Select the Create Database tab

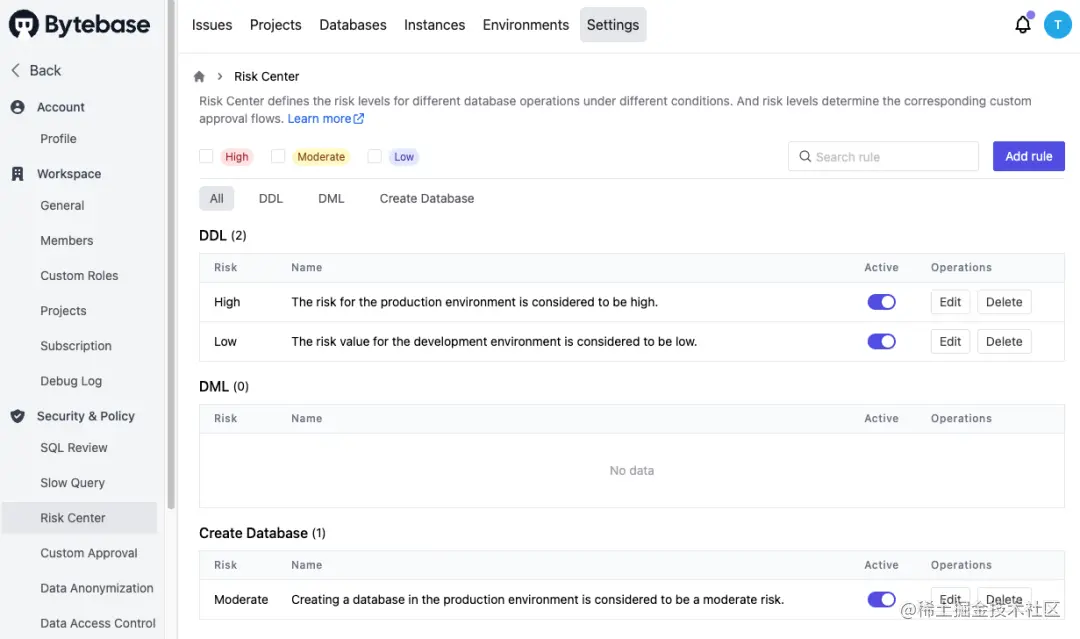point(426,198)
